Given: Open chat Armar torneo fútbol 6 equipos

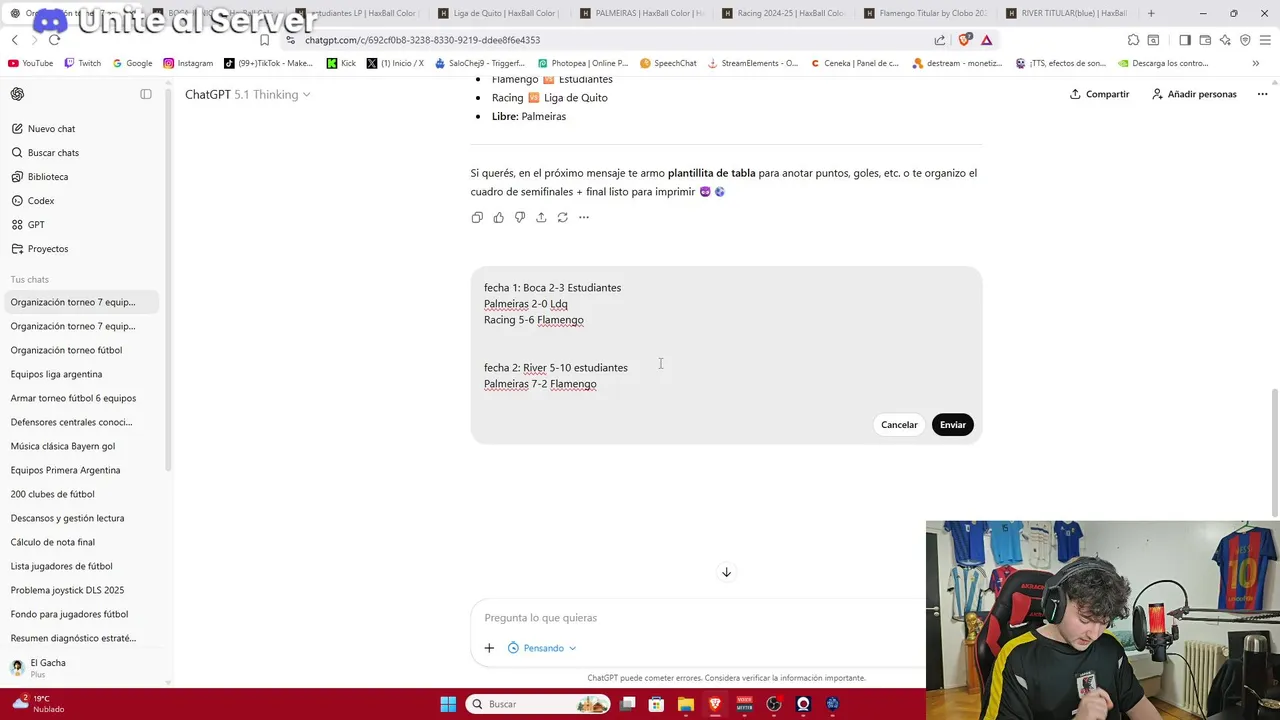Looking at the screenshot, I should (84, 398).
